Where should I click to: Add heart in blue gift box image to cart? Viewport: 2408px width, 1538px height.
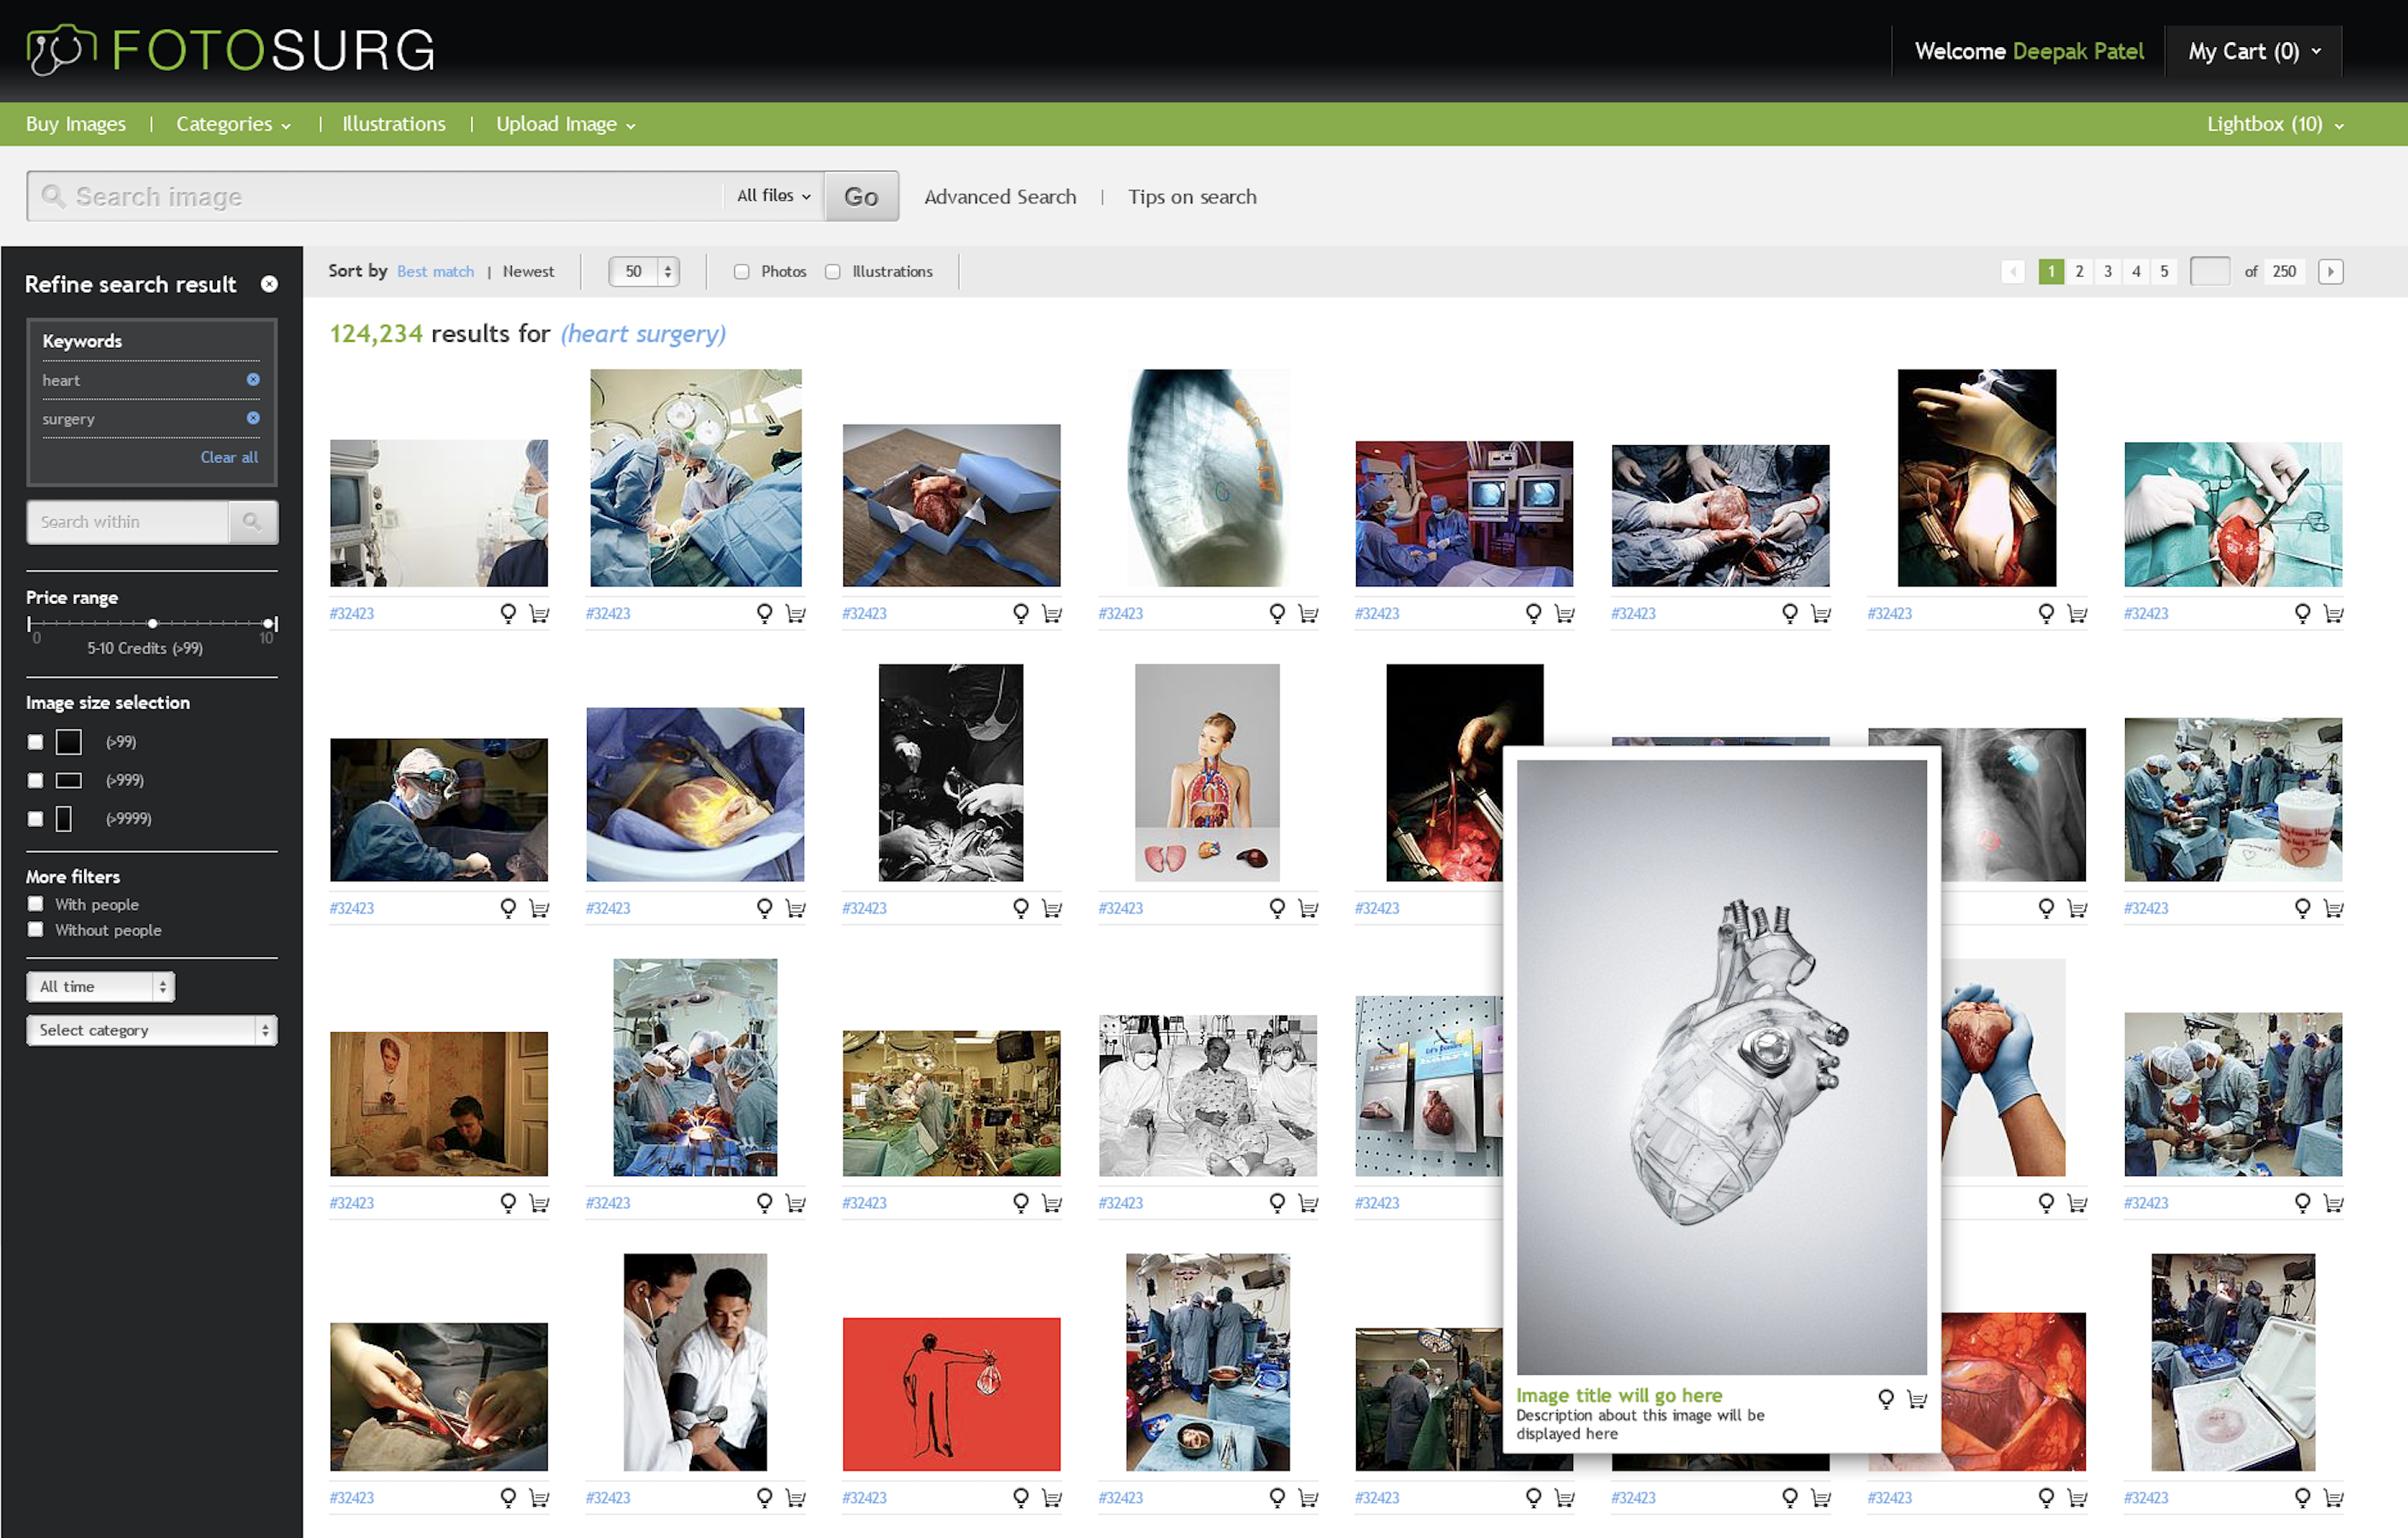pos(1051,613)
